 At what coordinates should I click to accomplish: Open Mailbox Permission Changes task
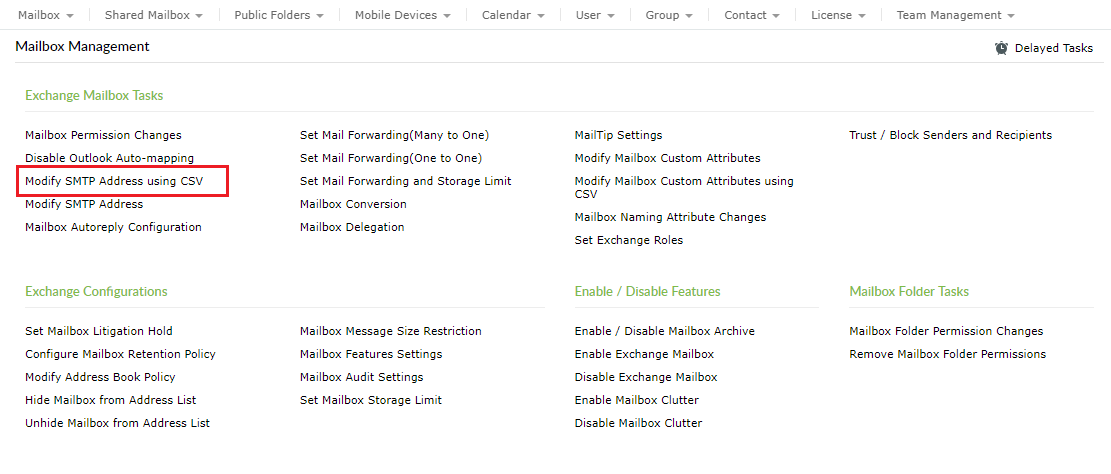coord(103,135)
